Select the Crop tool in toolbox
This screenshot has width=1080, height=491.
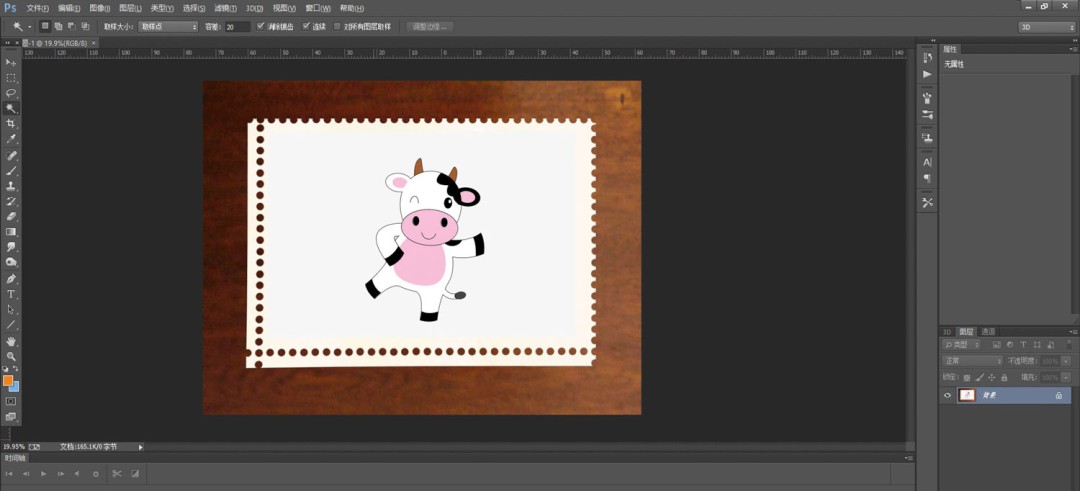pos(11,123)
